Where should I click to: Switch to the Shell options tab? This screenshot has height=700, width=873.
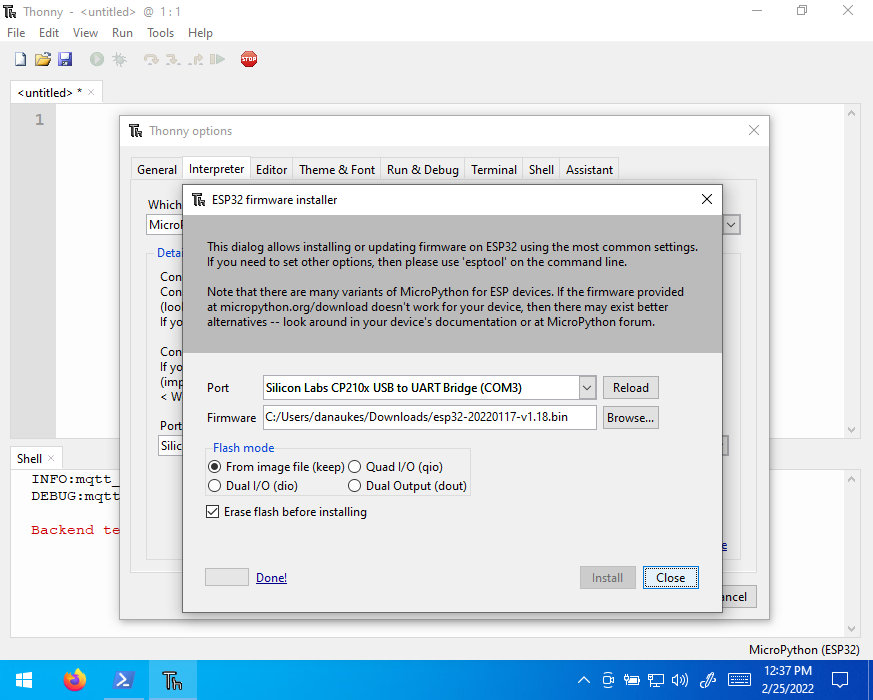[541, 169]
